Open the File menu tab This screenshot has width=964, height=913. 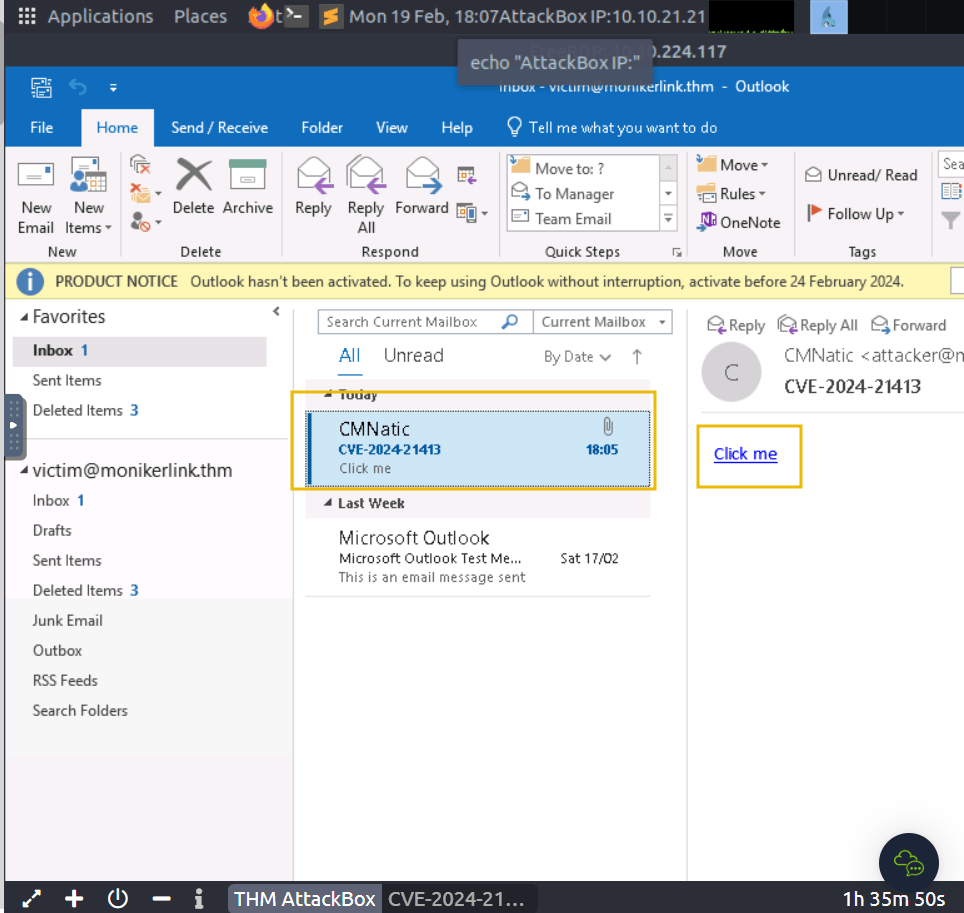click(42, 128)
